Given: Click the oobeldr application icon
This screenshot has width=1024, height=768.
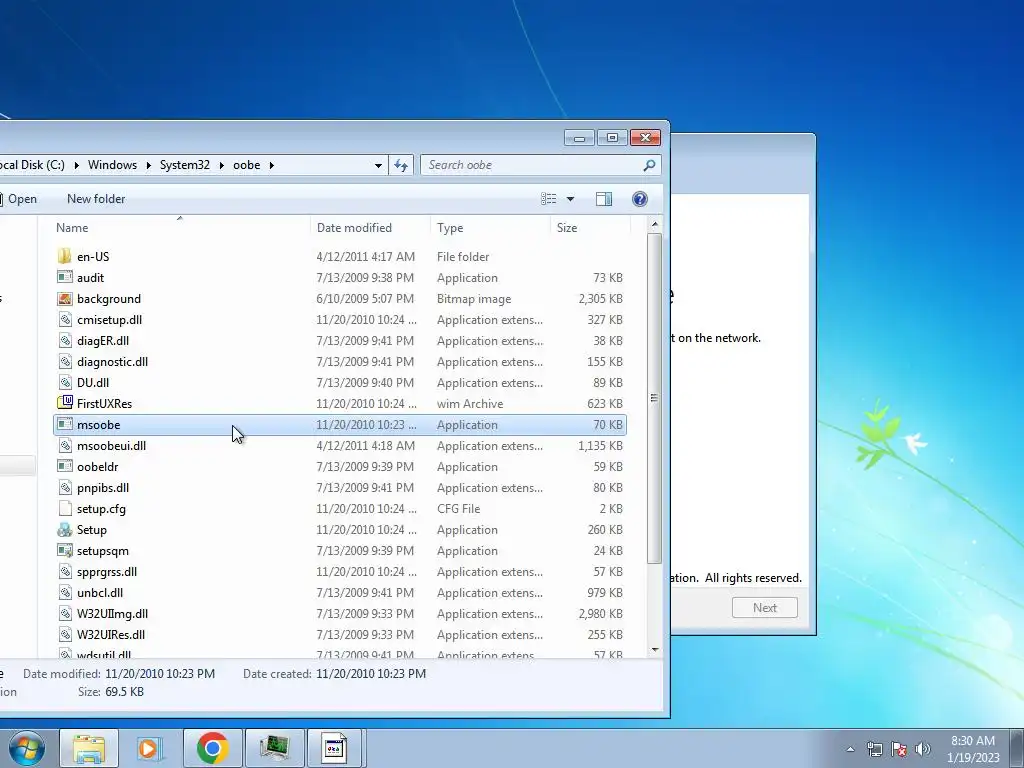Looking at the screenshot, I should [x=65, y=466].
